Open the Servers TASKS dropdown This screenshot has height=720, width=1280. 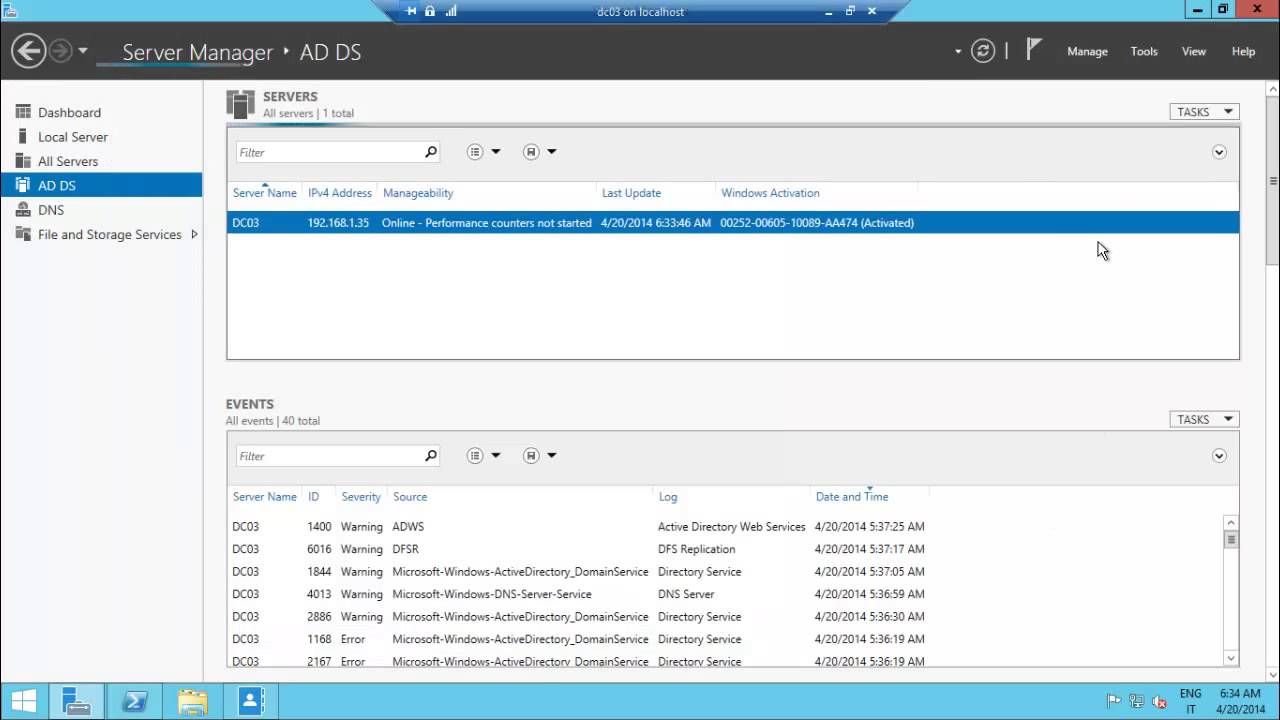pyautogui.click(x=1204, y=112)
